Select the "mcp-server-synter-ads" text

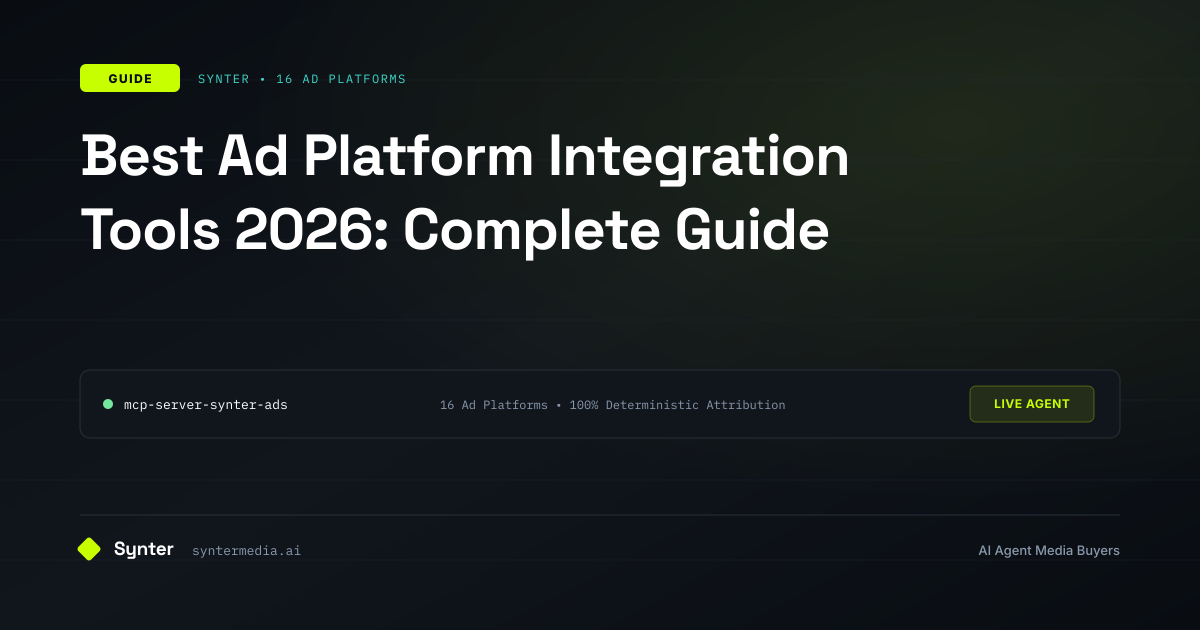click(206, 405)
